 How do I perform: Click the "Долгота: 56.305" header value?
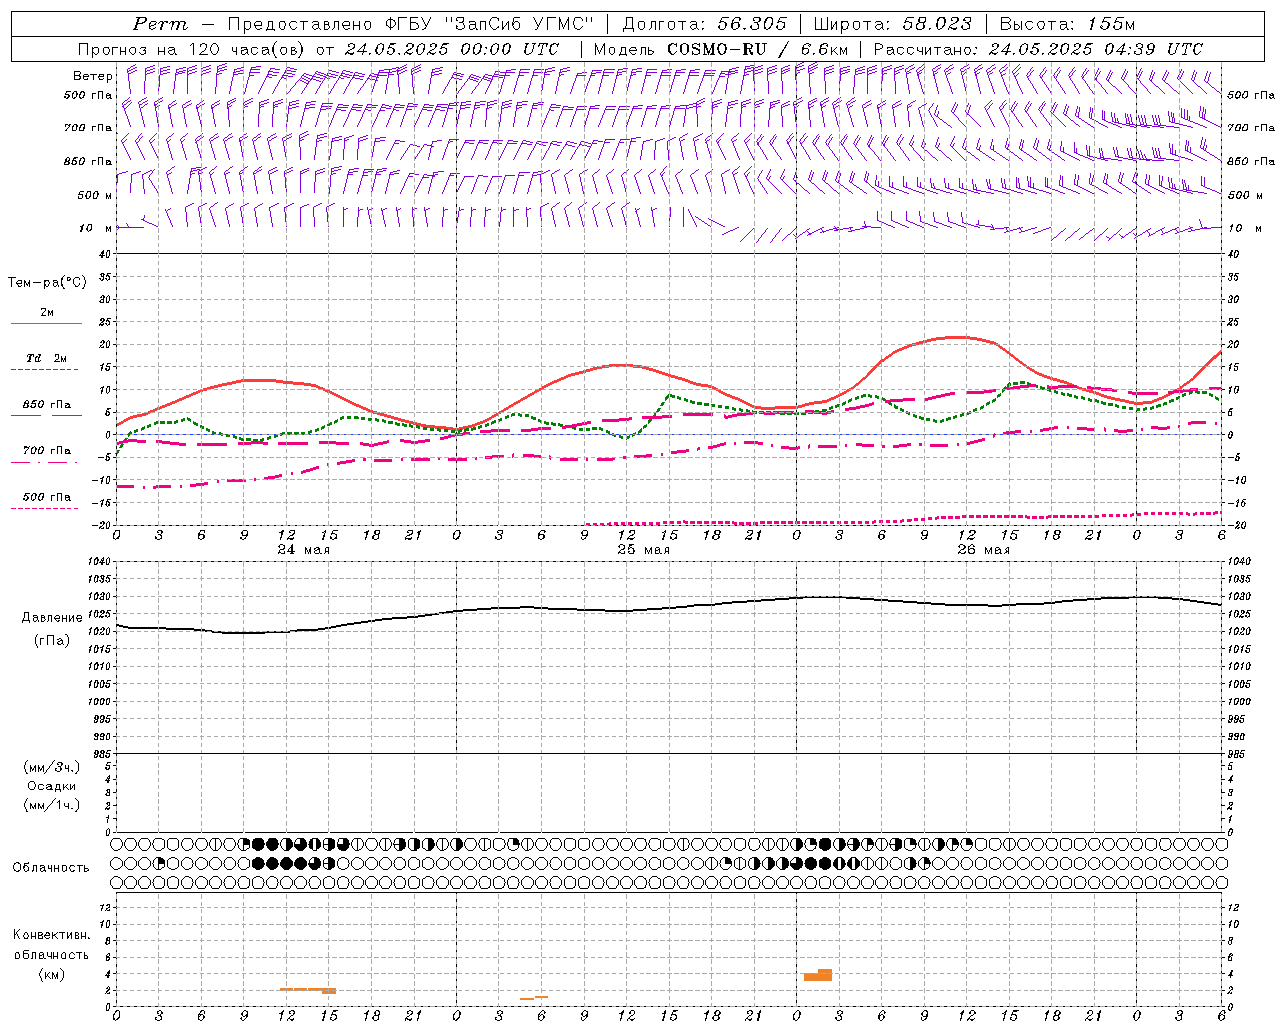pos(704,24)
